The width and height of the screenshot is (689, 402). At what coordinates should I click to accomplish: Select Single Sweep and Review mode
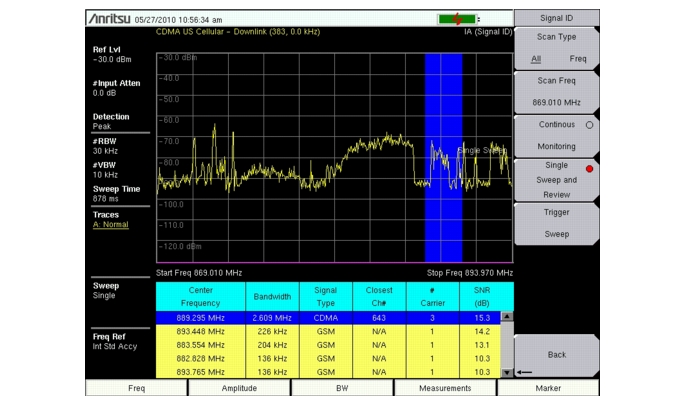pos(557,180)
